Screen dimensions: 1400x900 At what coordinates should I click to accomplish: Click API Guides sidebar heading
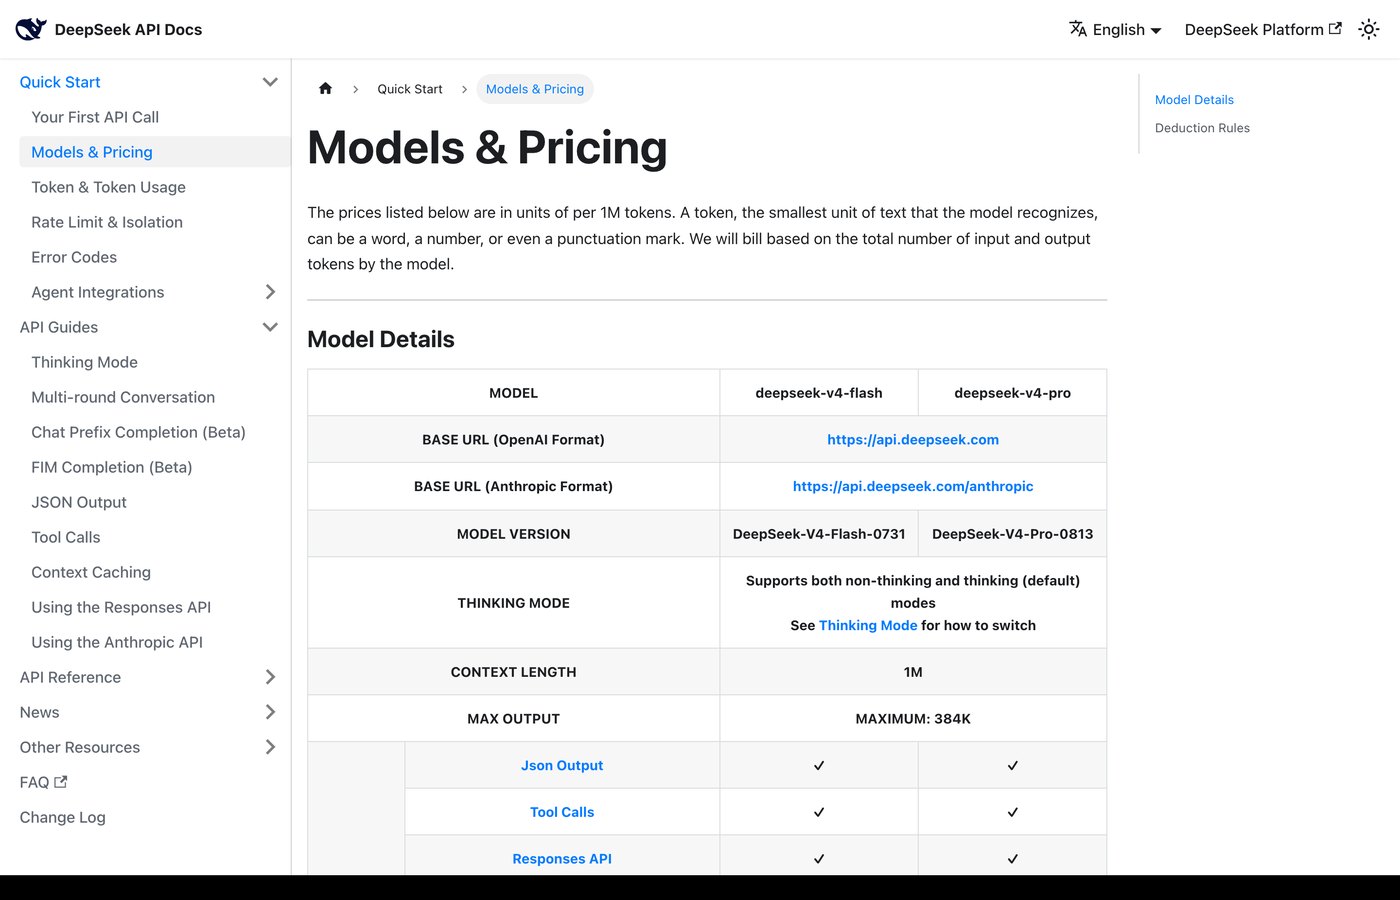59,327
